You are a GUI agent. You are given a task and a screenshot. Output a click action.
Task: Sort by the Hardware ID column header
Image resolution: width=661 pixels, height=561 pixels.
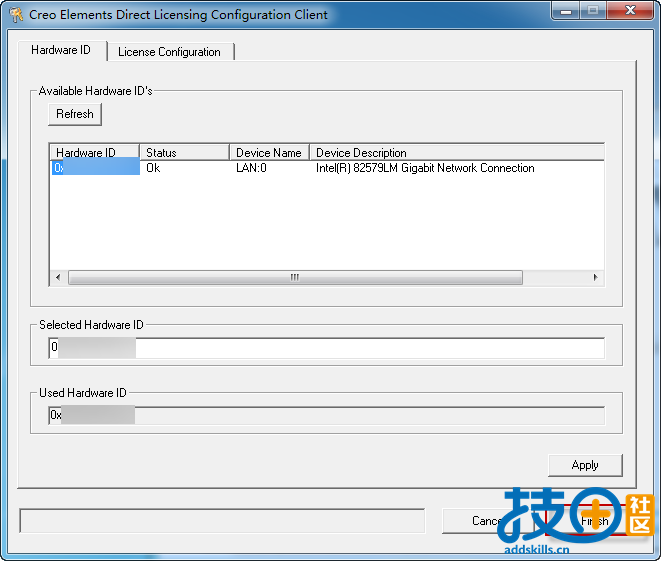(95, 153)
